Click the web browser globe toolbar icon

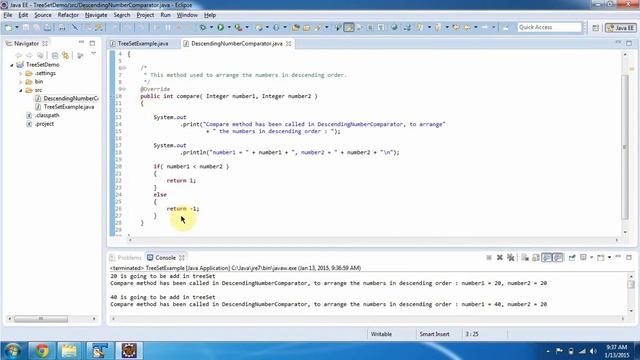(x=394, y=27)
